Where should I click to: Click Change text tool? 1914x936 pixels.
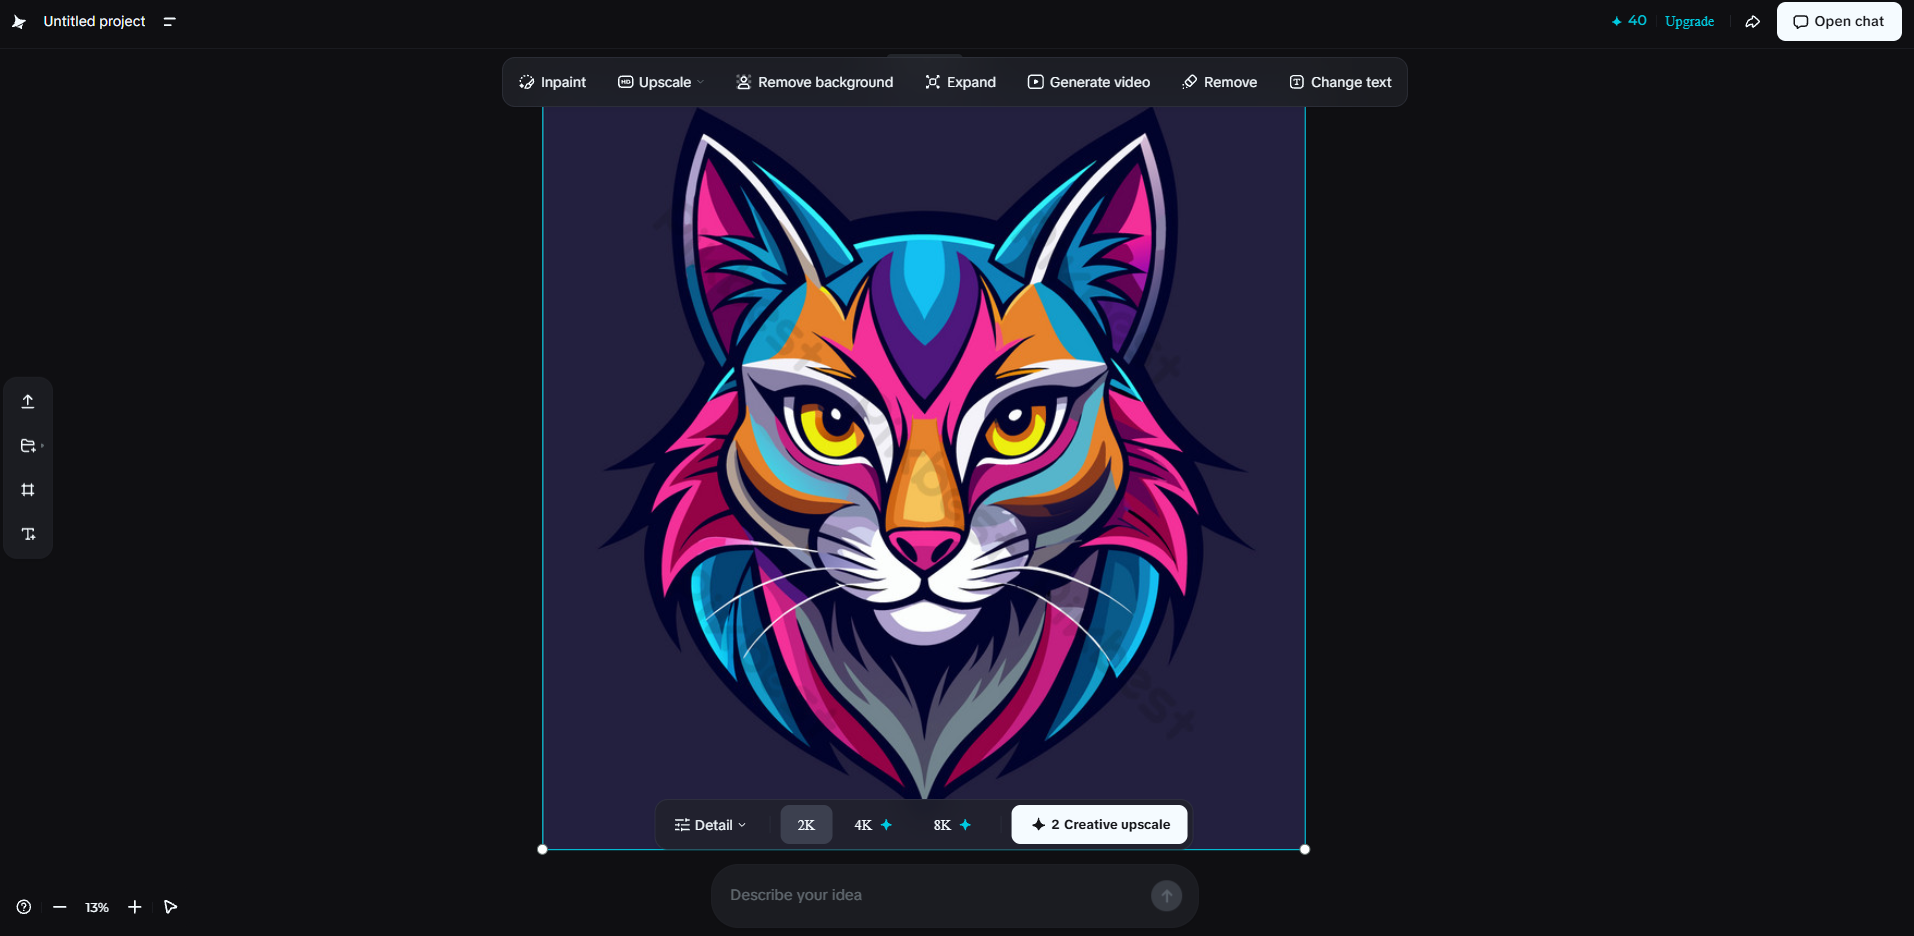tap(1341, 82)
